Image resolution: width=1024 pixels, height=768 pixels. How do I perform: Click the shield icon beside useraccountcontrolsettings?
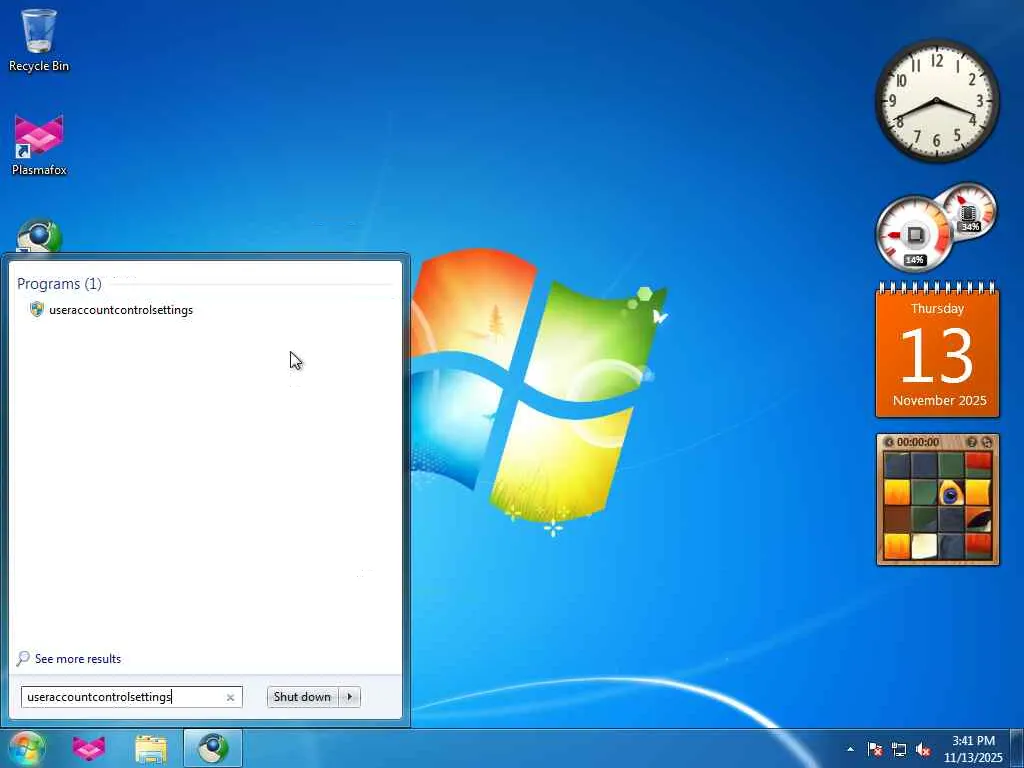[37, 310]
